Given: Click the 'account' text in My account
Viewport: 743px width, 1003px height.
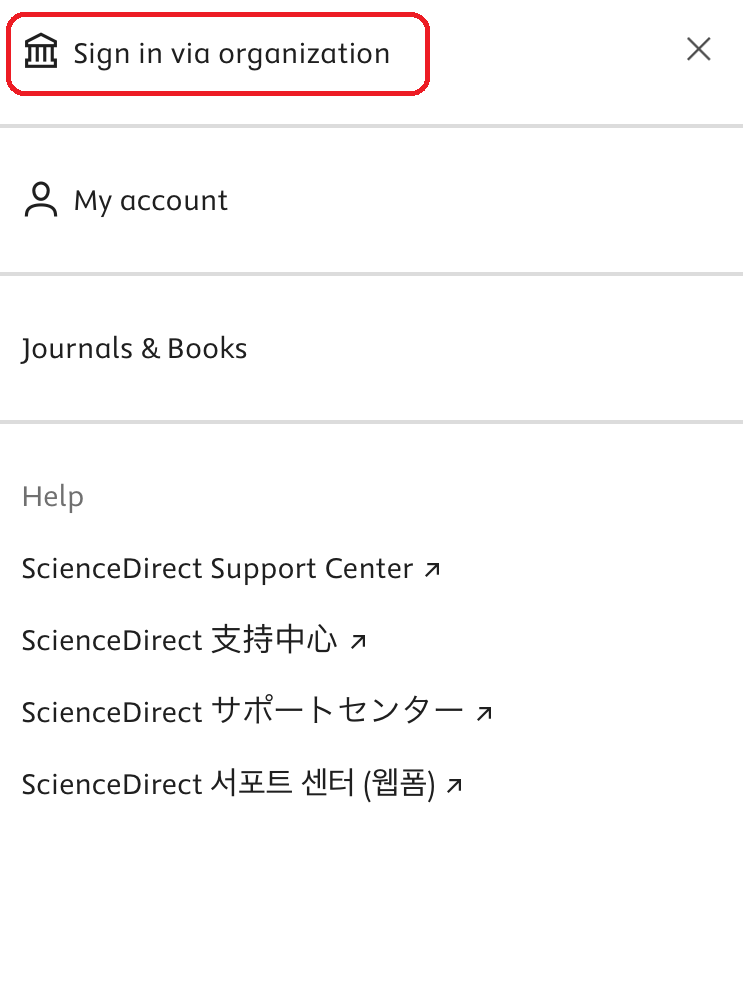Looking at the screenshot, I should click(x=174, y=201).
